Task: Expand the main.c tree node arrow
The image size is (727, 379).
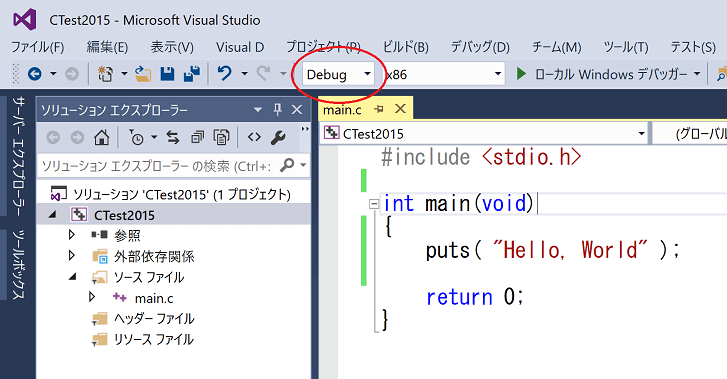Action: point(92,297)
